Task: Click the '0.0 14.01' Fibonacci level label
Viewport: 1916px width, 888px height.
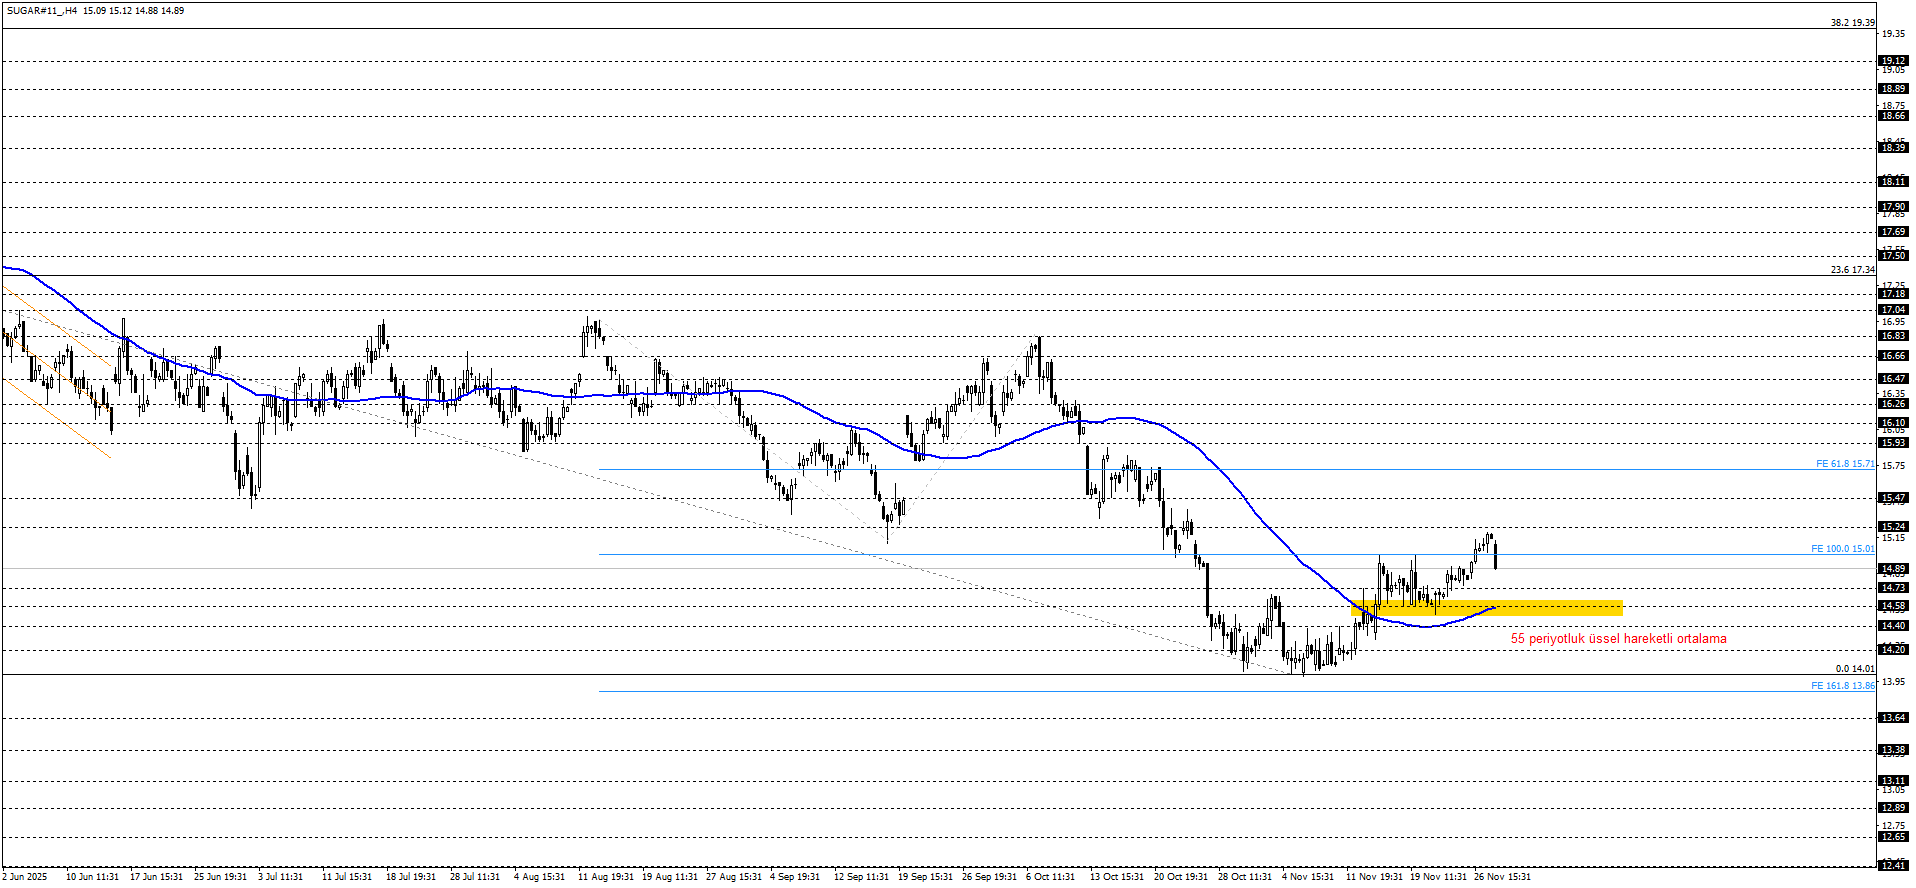Action: click(1855, 668)
